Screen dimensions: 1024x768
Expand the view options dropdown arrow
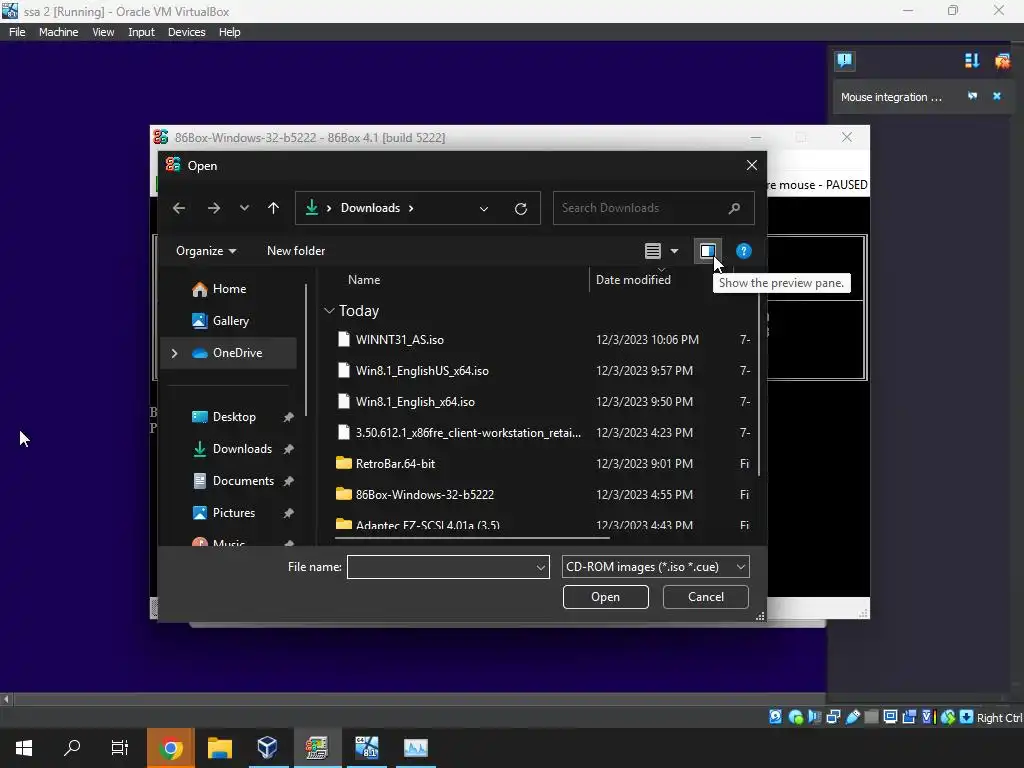point(675,251)
